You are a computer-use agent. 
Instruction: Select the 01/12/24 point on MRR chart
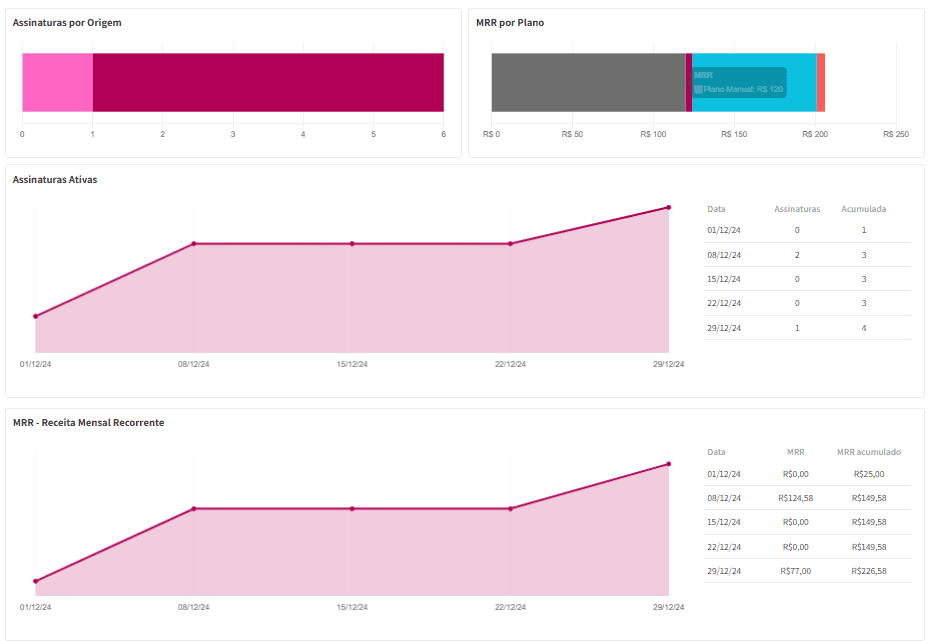pos(36,581)
